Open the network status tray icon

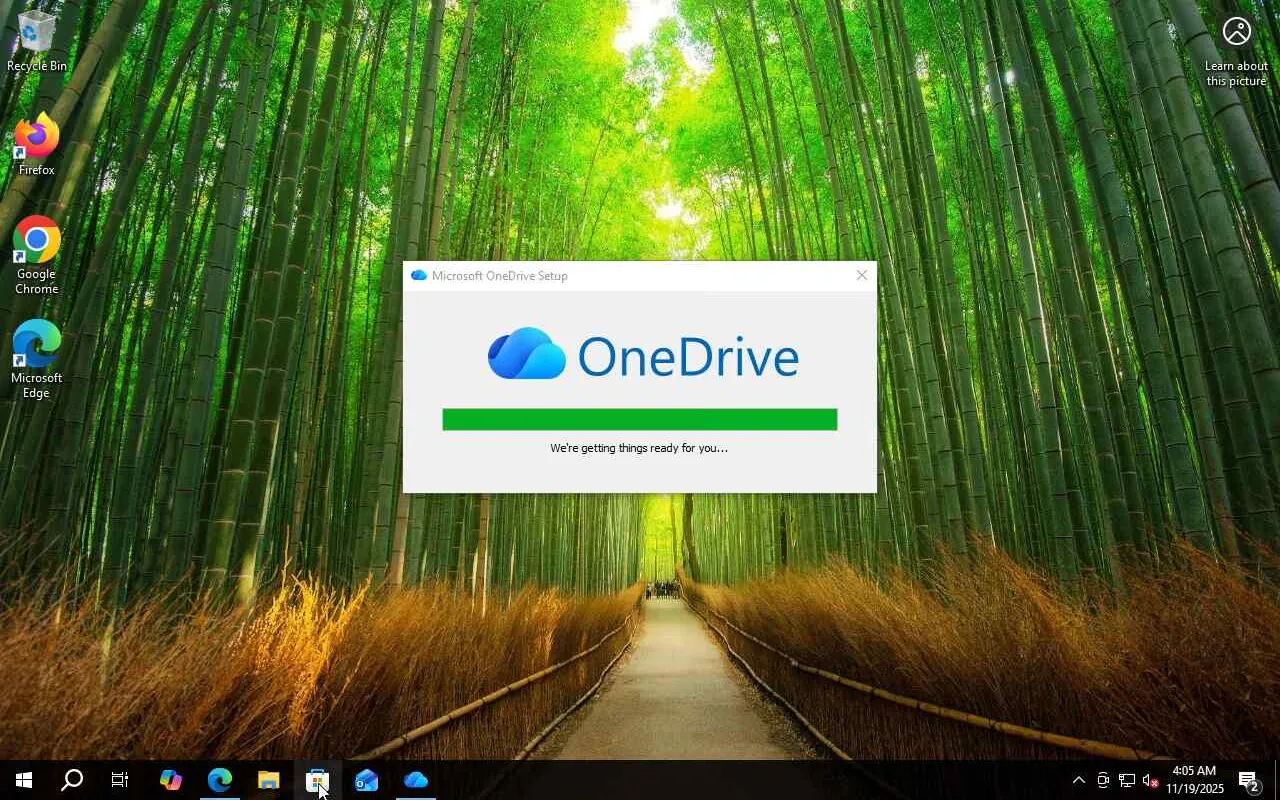point(1127,780)
